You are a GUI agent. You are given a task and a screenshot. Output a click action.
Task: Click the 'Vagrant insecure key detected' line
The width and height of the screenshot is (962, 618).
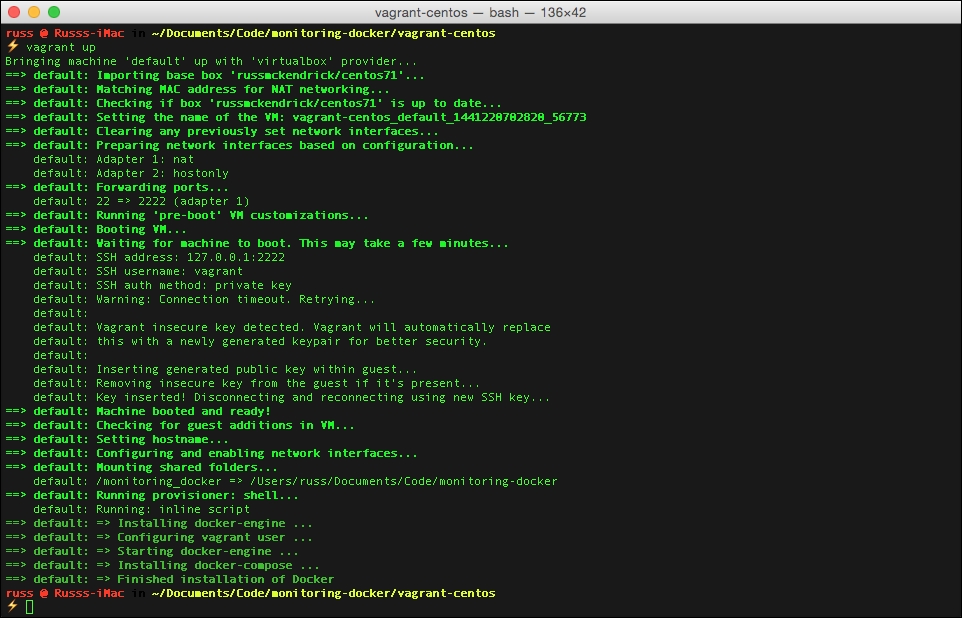click(292, 328)
